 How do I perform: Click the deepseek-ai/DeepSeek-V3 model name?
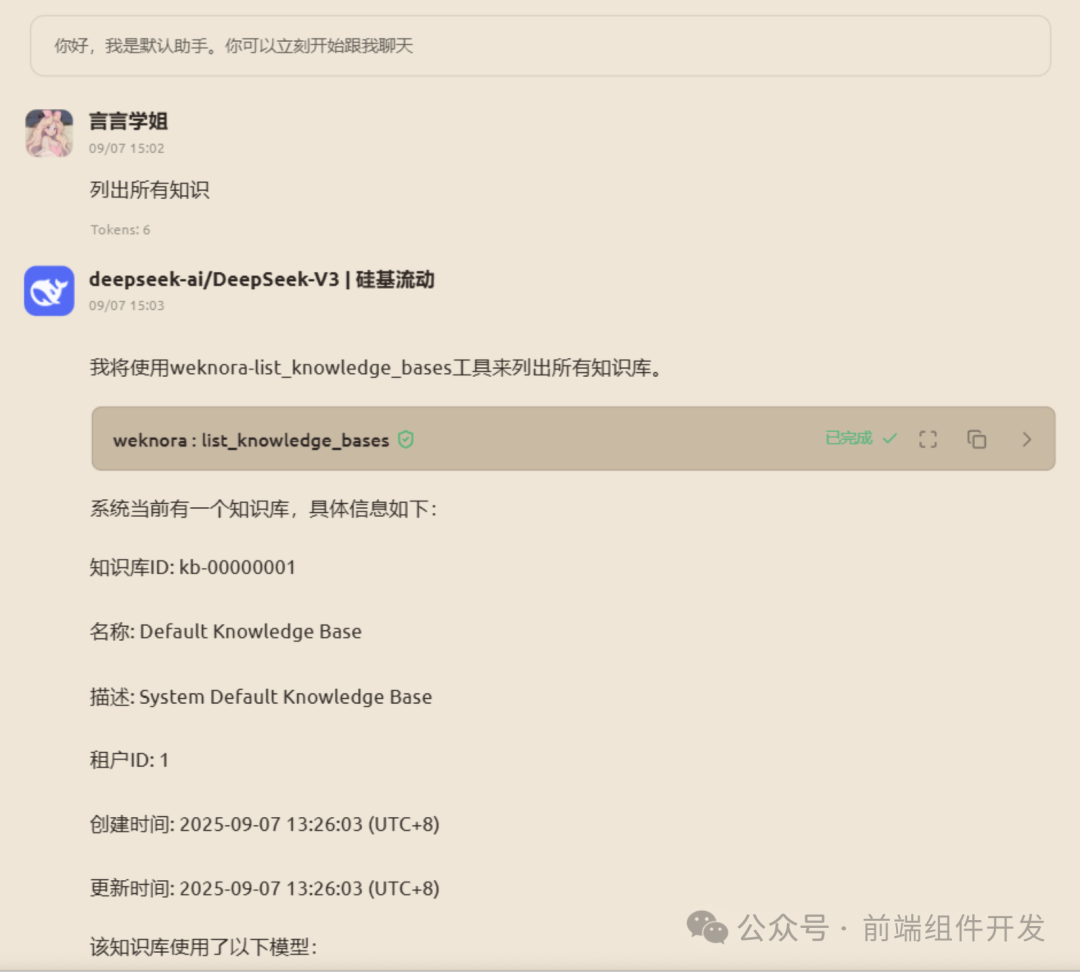coord(260,279)
